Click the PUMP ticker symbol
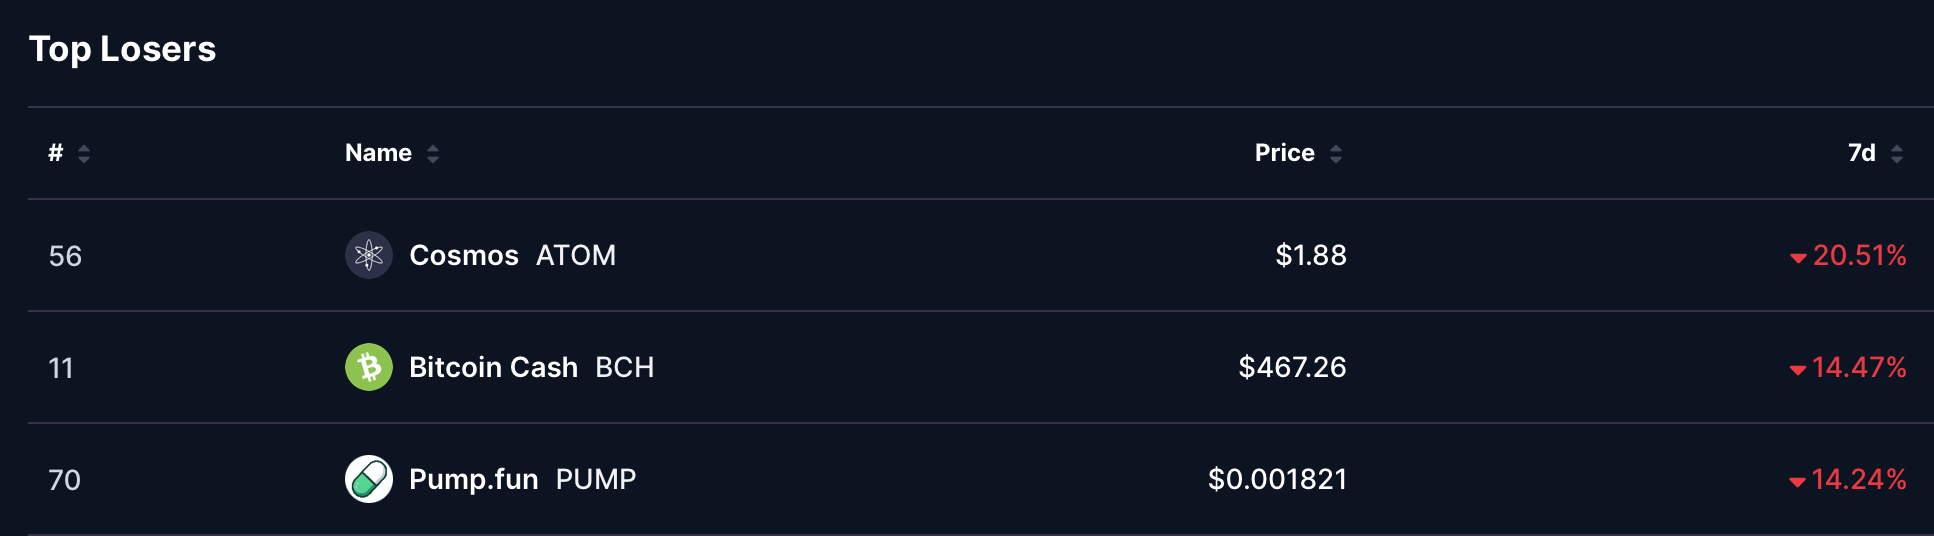The width and height of the screenshot is (1934, 536). 596,479
